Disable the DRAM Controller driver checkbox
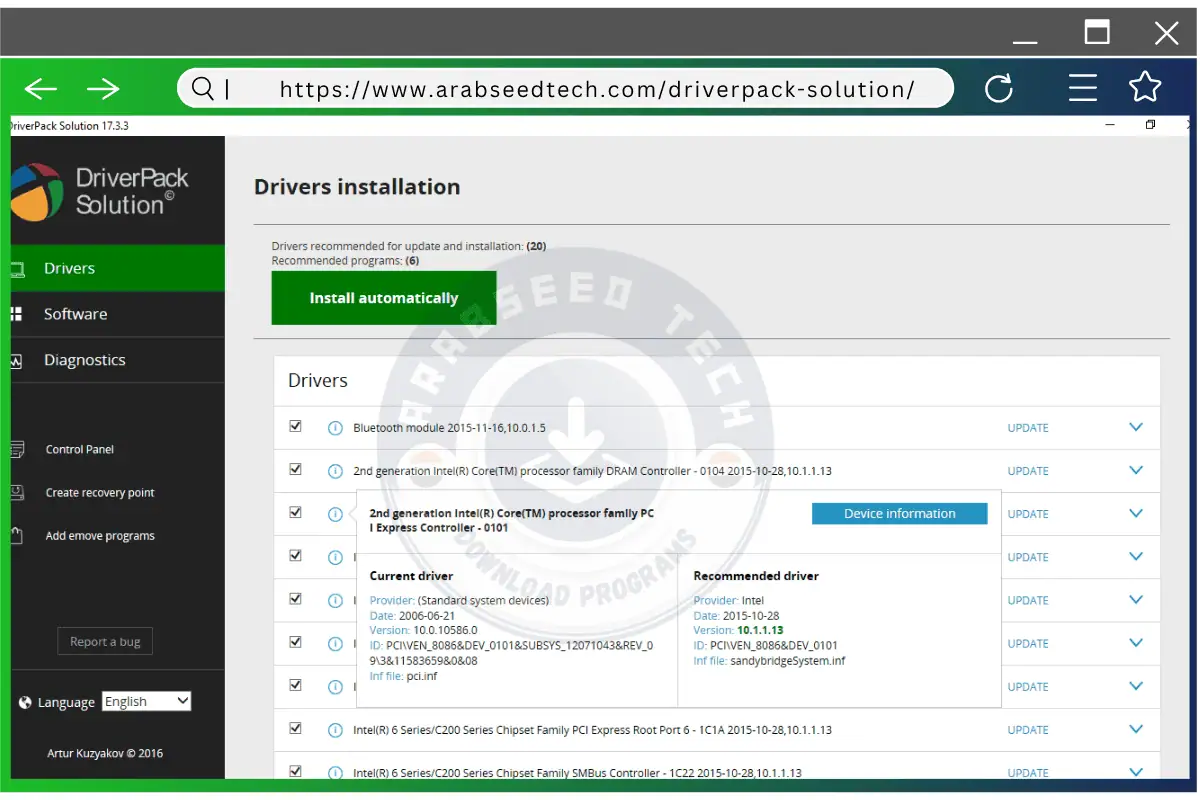1200x800 pixels. tap(295, 469)
